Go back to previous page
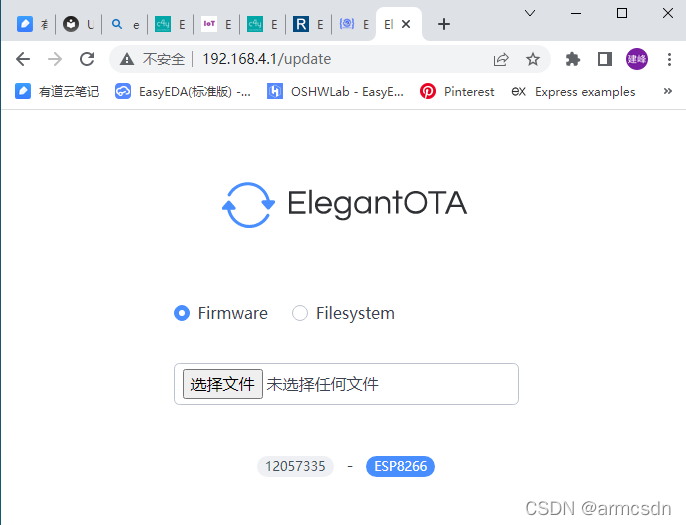The width and height of the screenshot is (686, 525). (x=23, y=59)
